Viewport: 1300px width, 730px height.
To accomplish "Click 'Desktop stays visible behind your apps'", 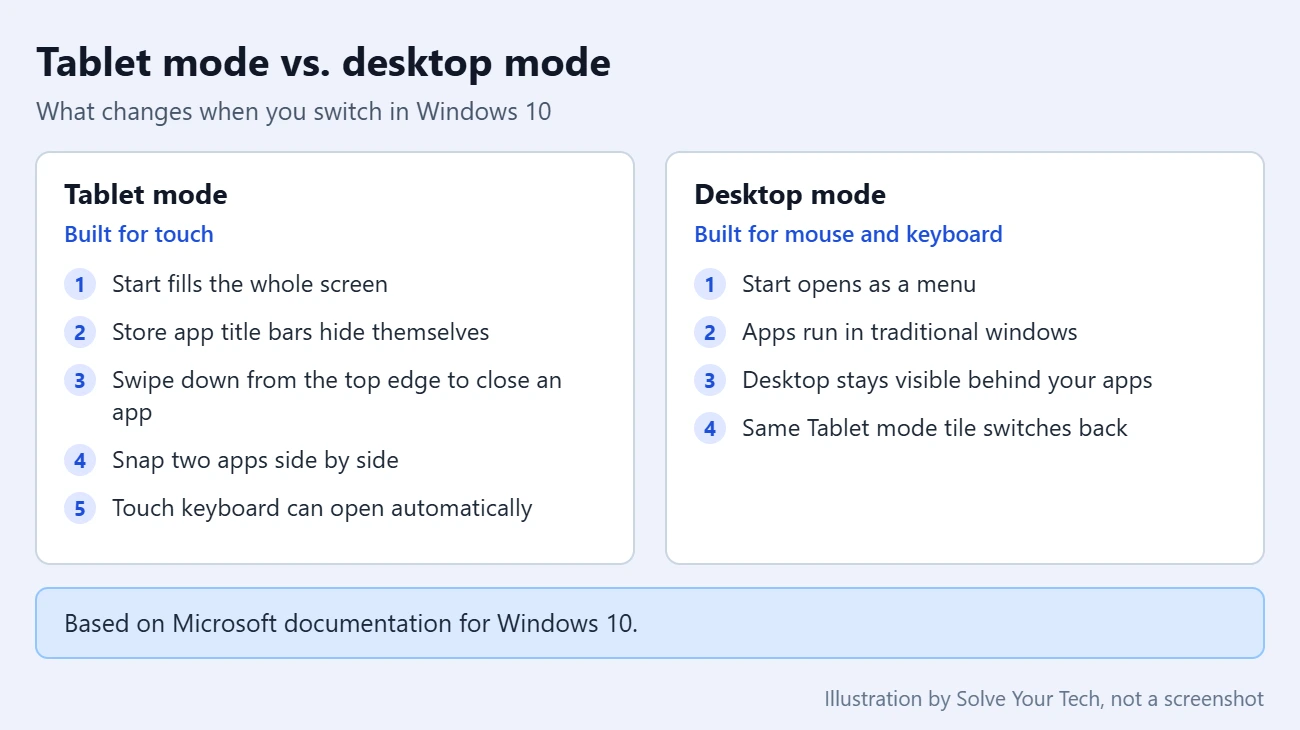I will pos(947,380).
